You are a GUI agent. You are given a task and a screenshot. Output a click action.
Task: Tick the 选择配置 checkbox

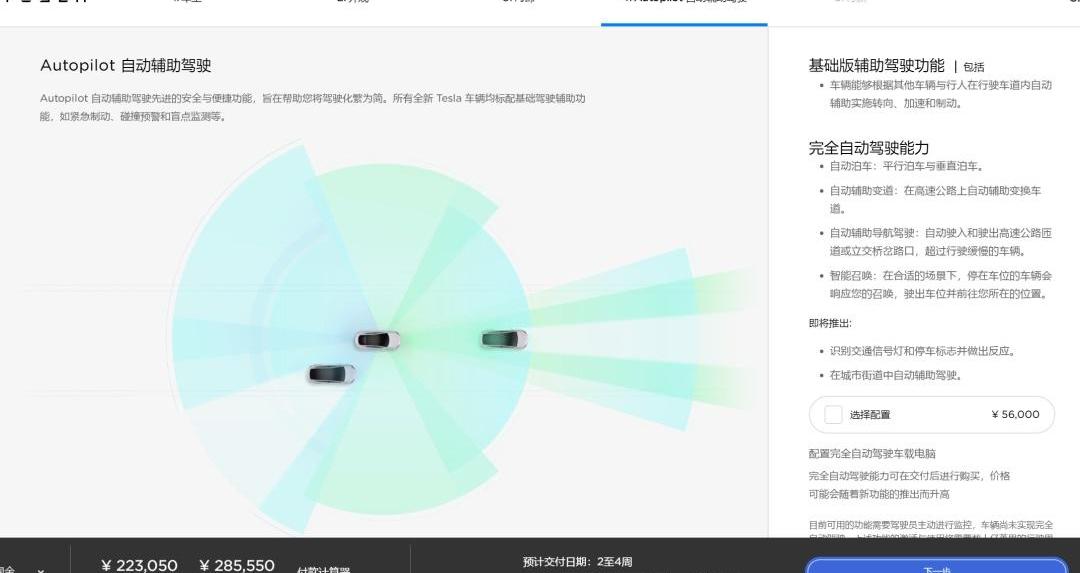click(x=833, y=415)
